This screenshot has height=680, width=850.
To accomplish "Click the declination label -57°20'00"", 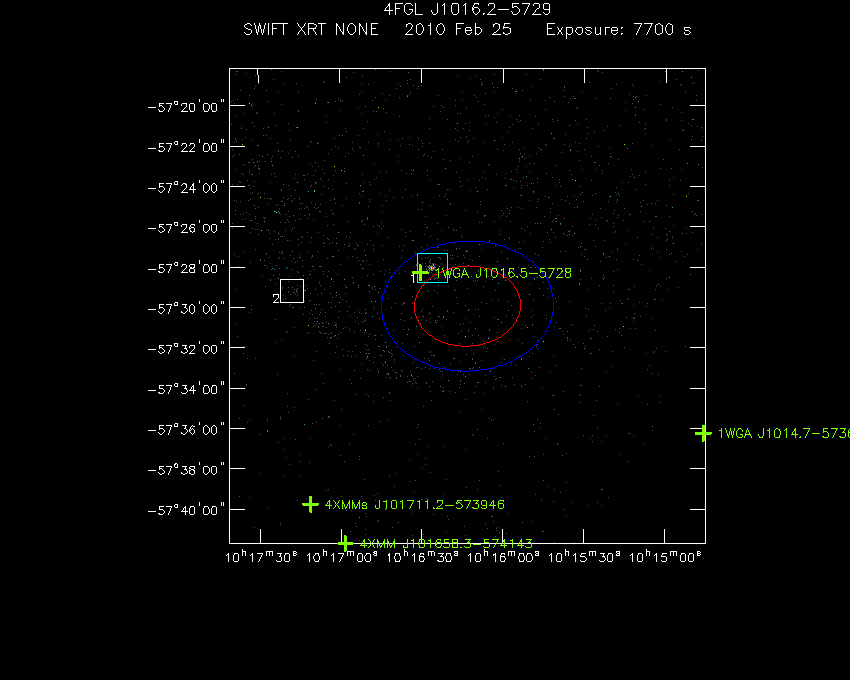I will pos(186,107).
